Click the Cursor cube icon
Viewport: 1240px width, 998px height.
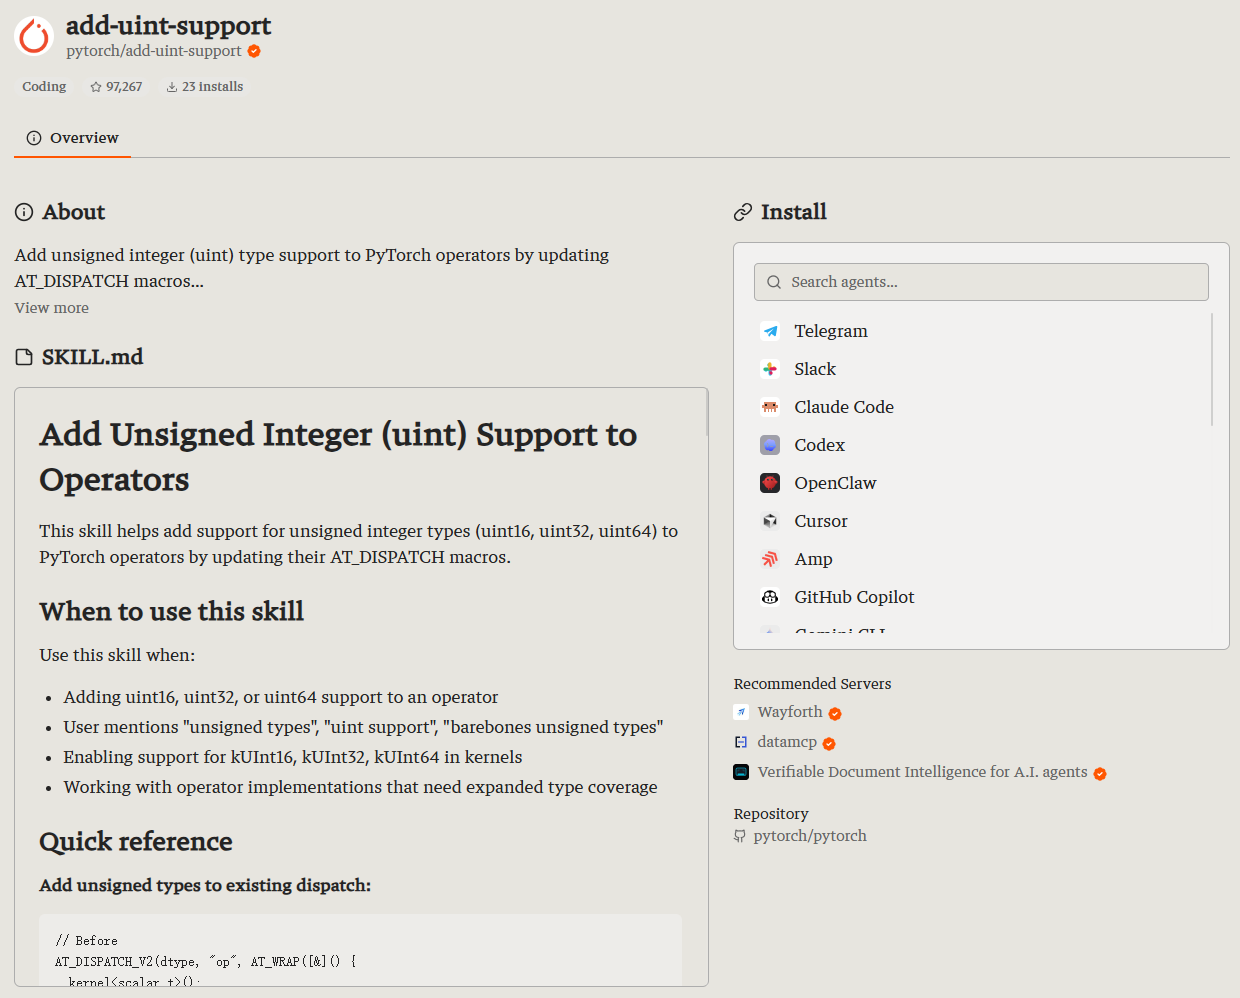770,521
